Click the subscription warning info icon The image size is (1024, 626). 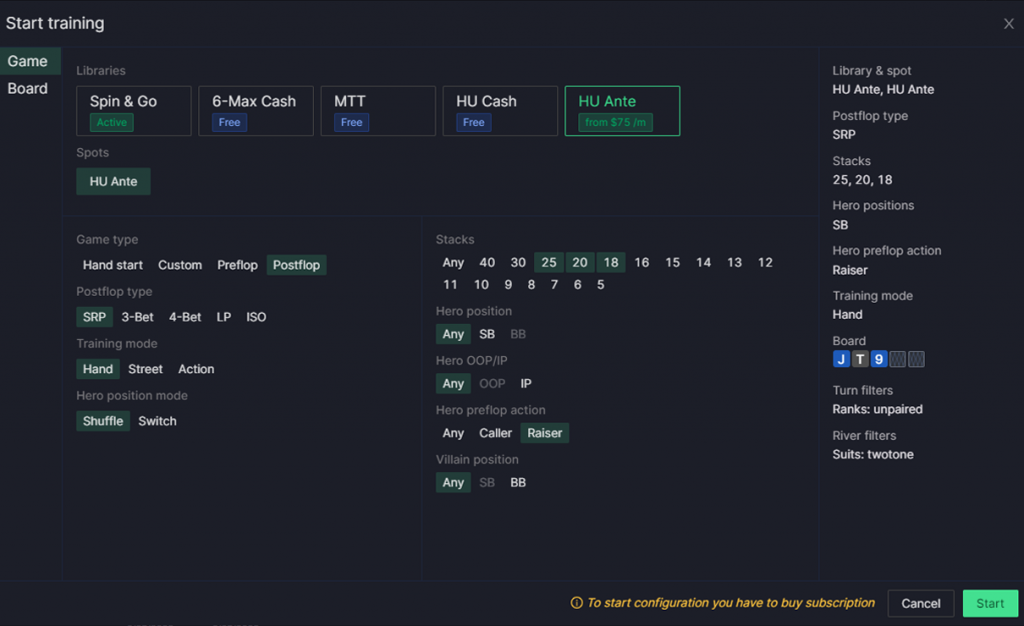(x=576, y=603)
